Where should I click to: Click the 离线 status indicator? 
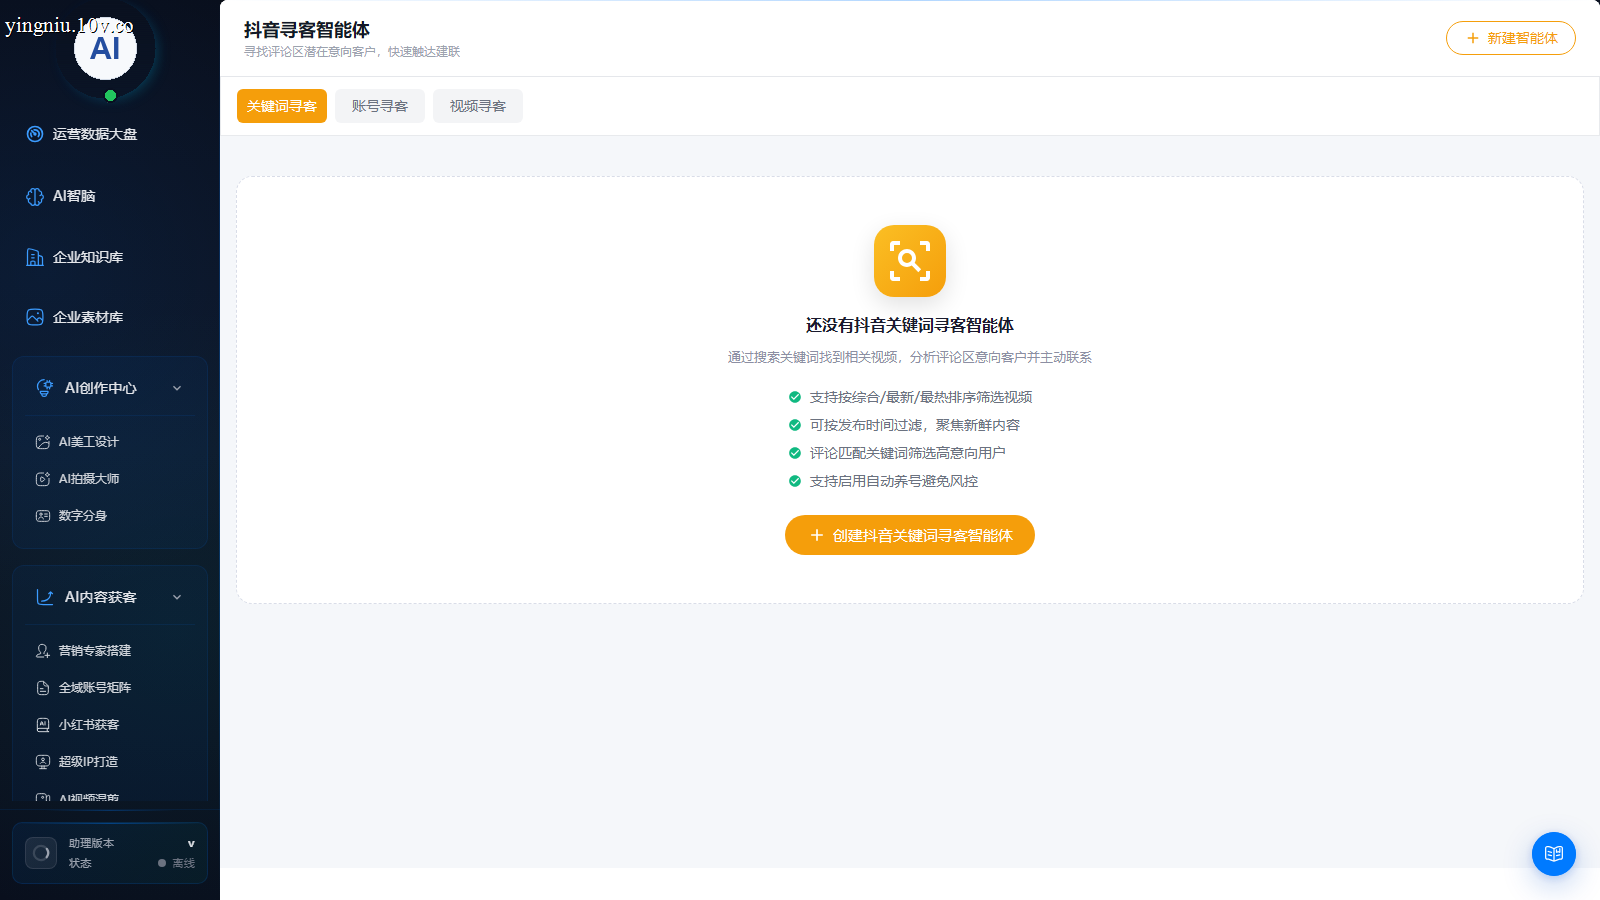pyautogui.click(x=177, y=863)
